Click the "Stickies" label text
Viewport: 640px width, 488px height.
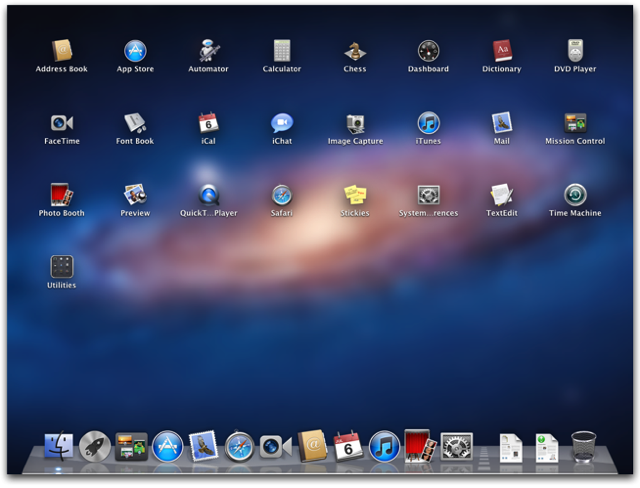(355, 213)
